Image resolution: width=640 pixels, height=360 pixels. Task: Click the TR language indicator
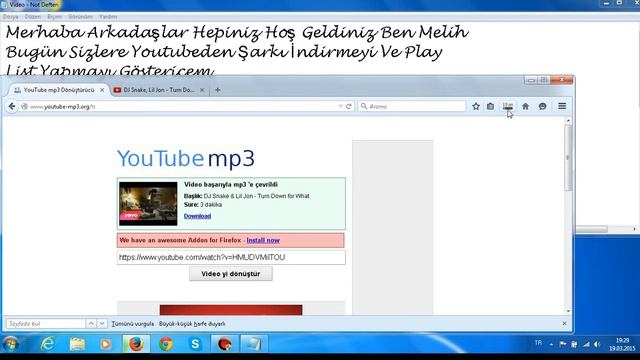pyautogui.click(x=538, y=343)
